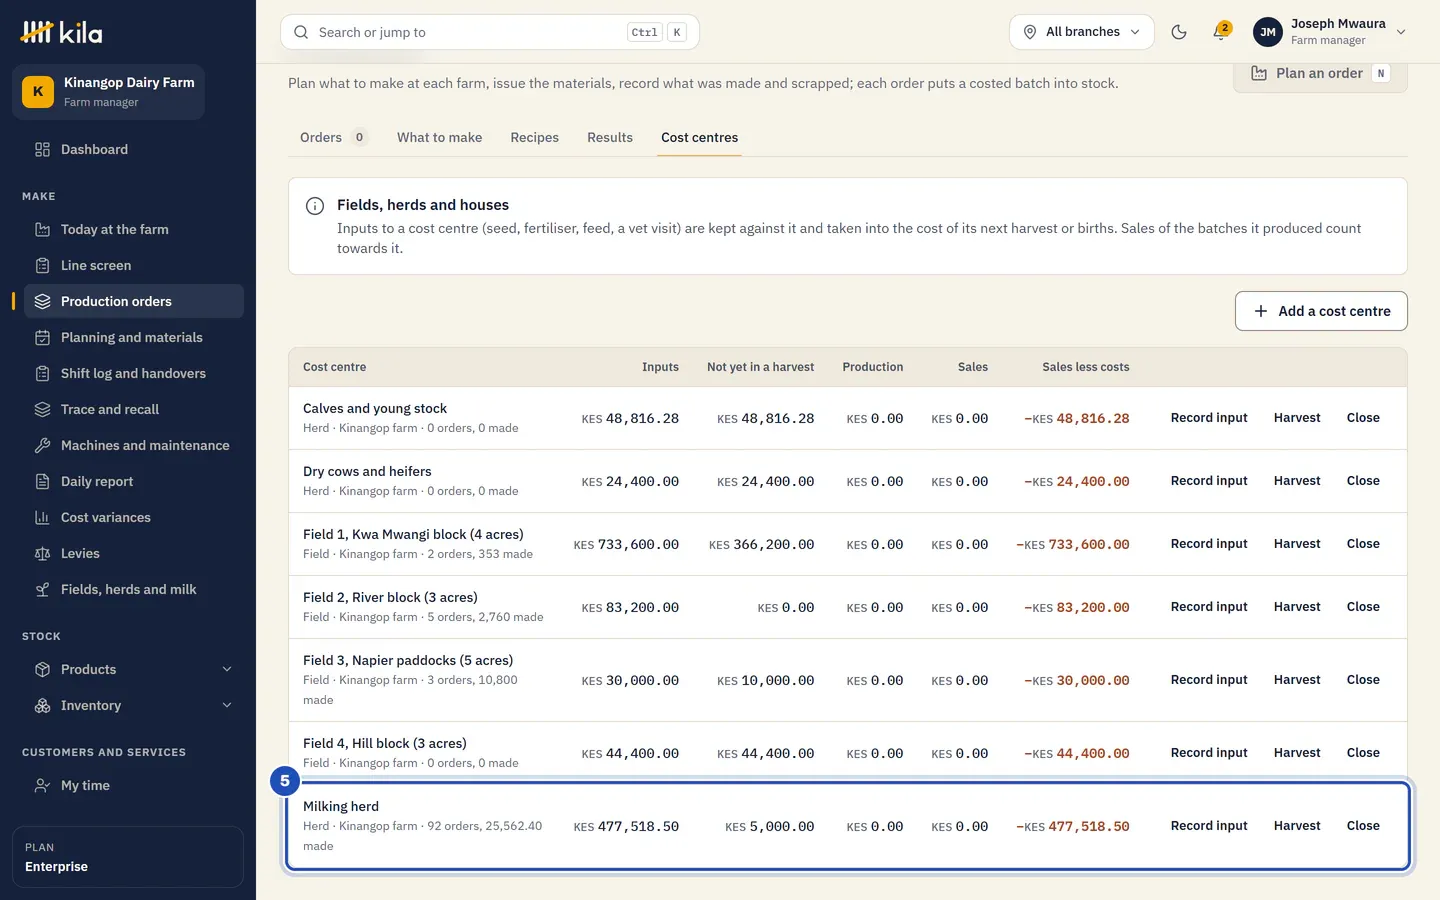The image size is (1440, 900).
Task: Close the Field 2, River block cost centre
Action: pos(1363,607)
